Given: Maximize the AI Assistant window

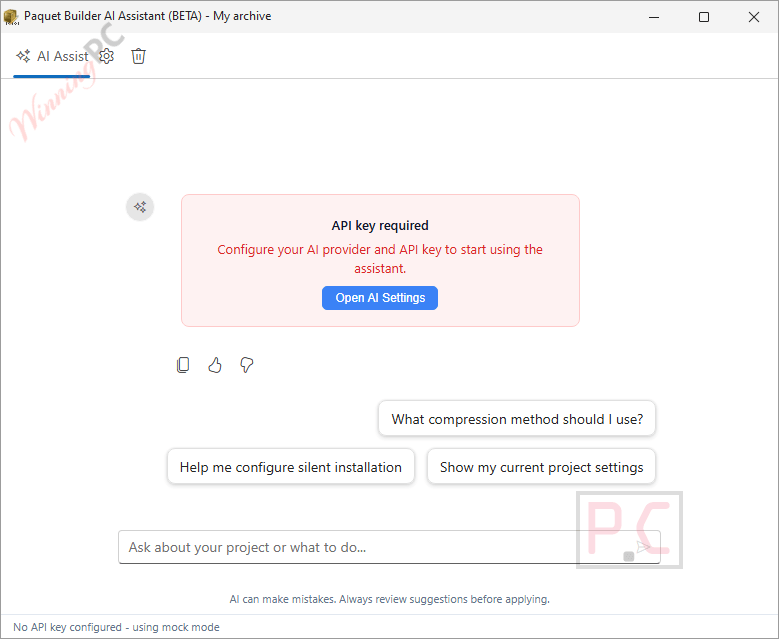Looking at the screenshot, I should [x=703, y=17].
